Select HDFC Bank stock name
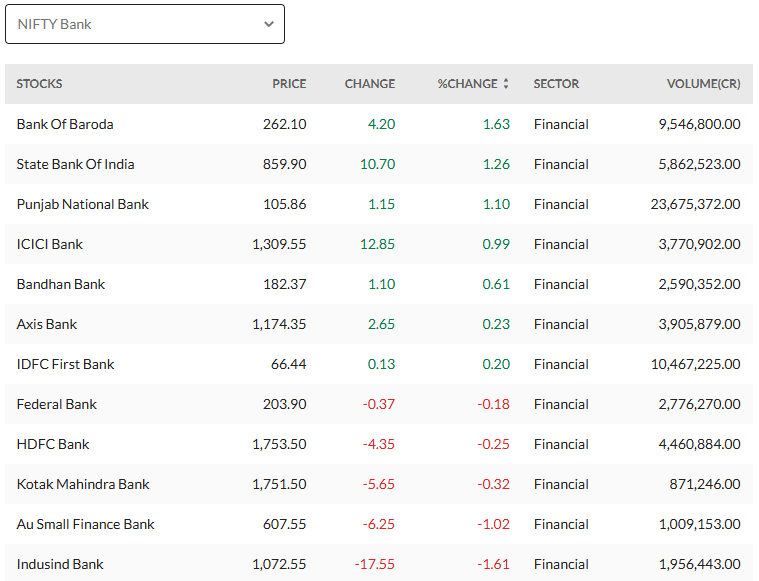The height and width of the screenshot is (581, 759). (53, 444)
